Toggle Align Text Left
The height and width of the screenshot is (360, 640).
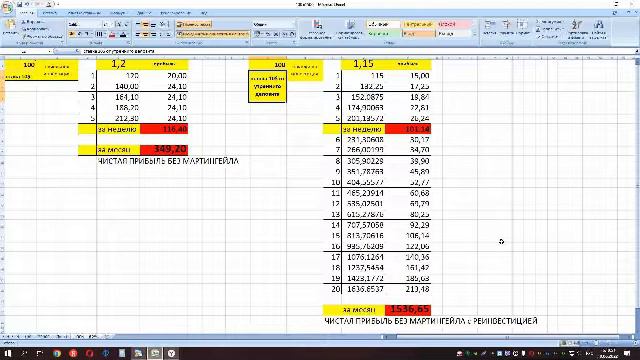point(138,35)
